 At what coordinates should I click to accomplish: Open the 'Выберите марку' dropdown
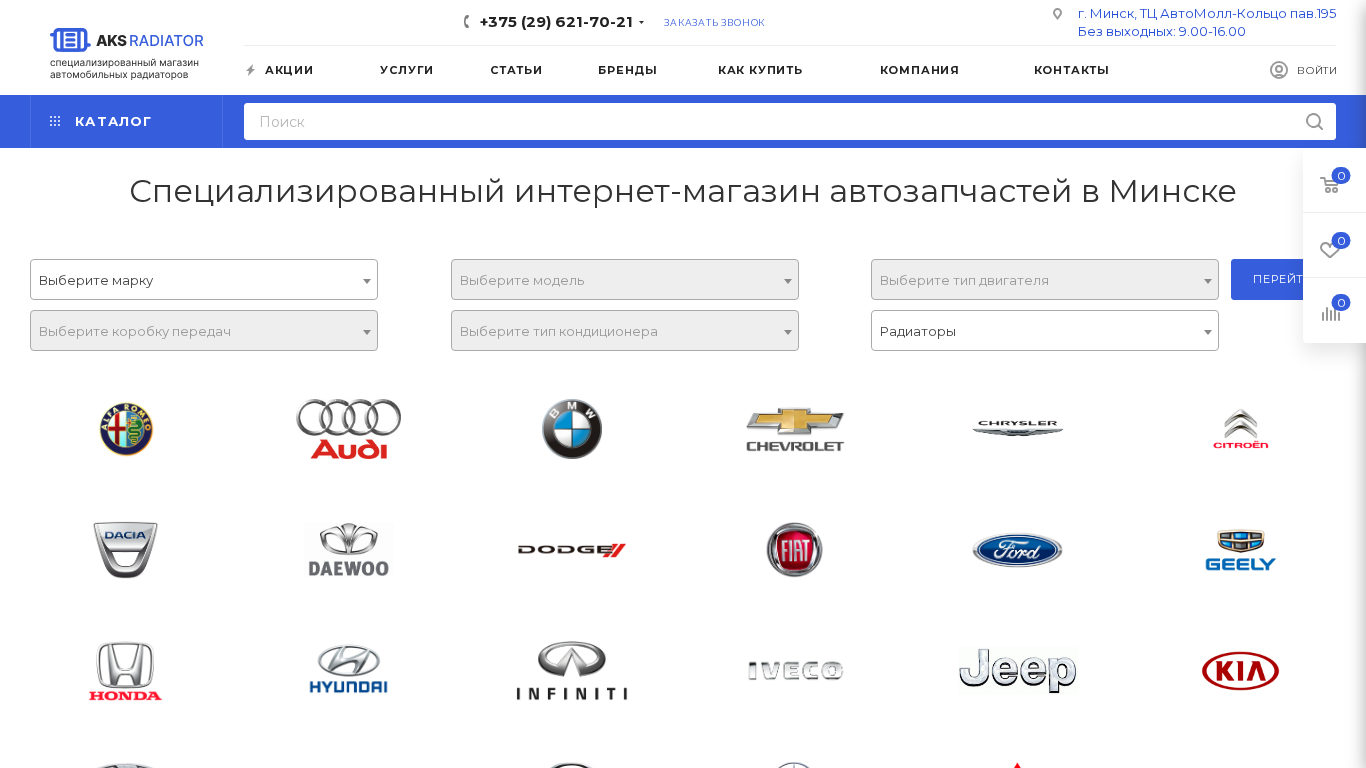tap(204, 280)
